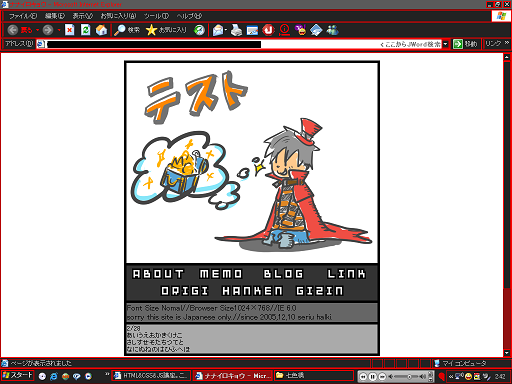Open the BLOG link on page

pos(283,274)
